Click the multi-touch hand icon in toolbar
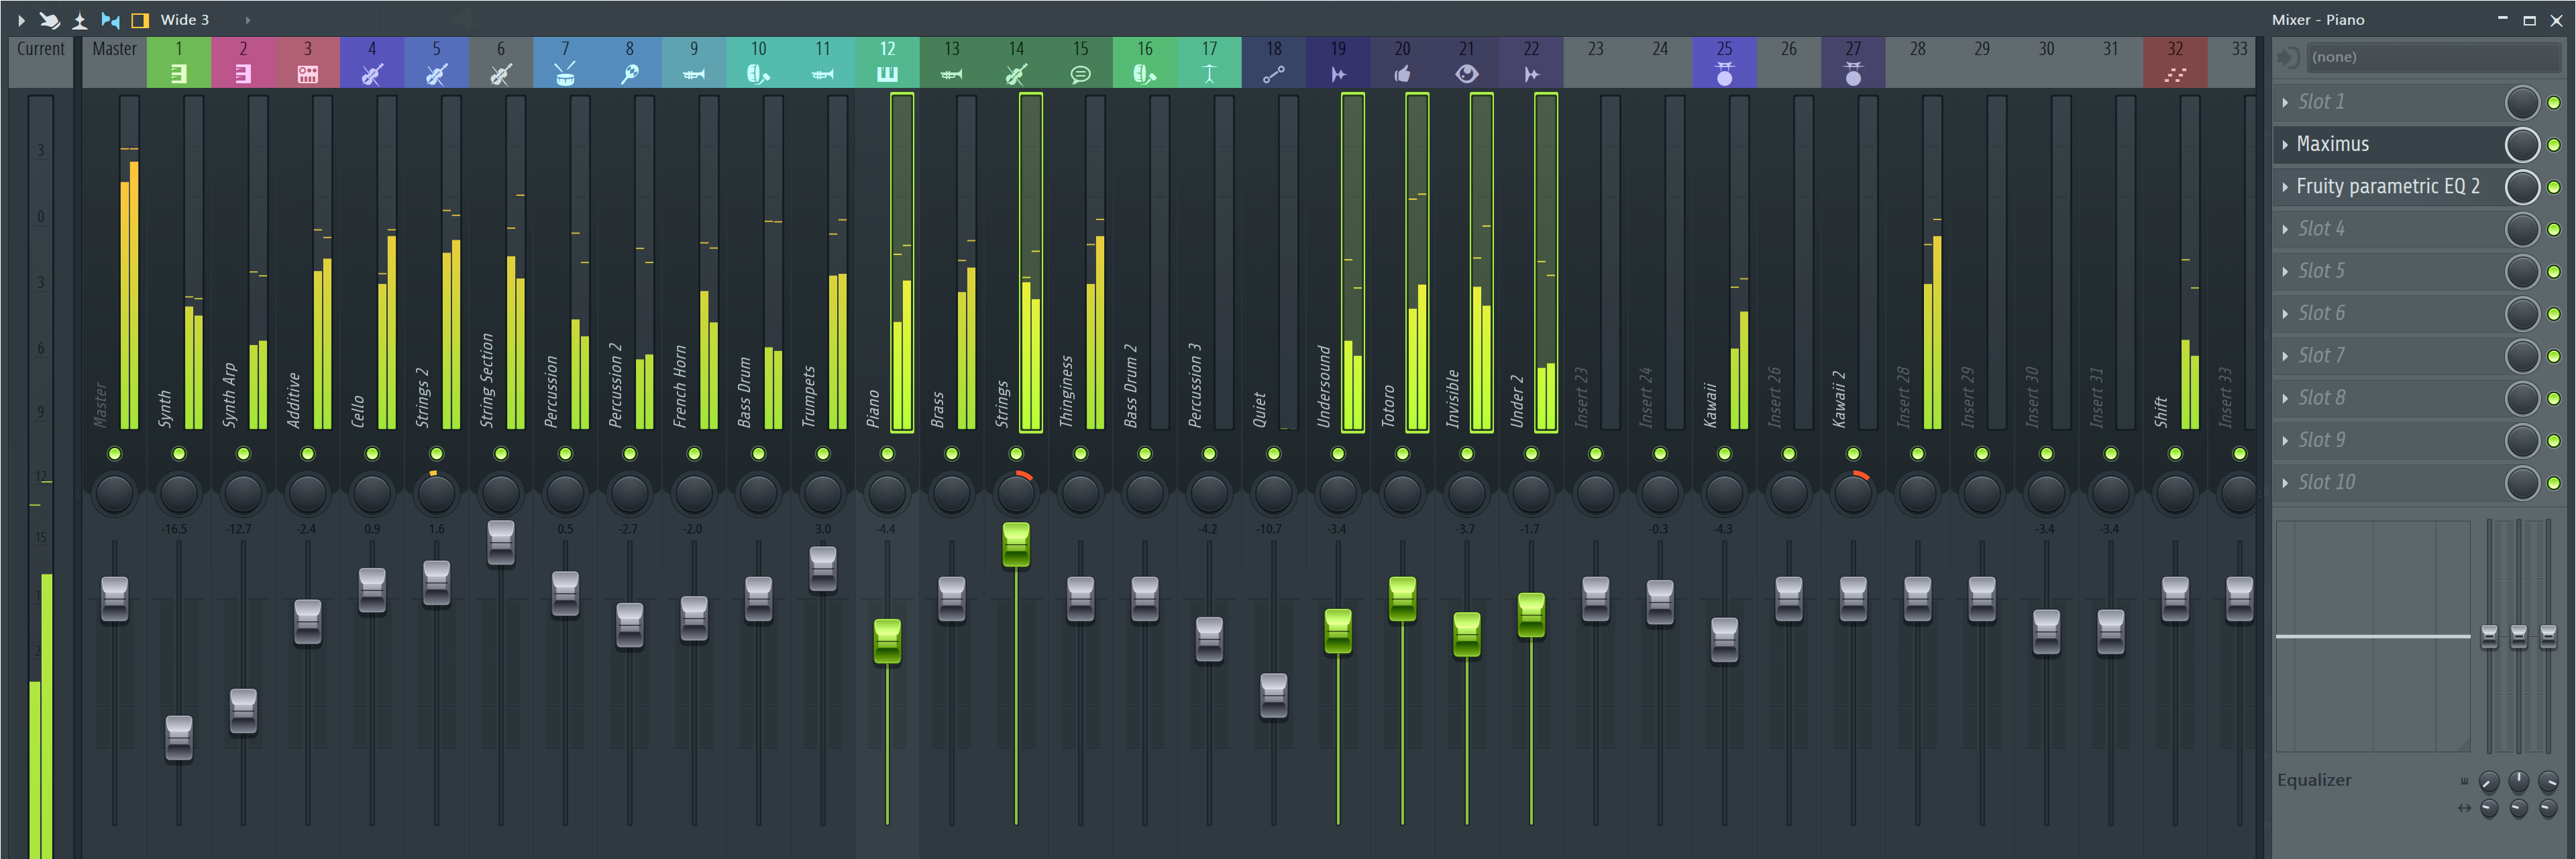This screenshot has width=2576, height=859. pos(49,20)
